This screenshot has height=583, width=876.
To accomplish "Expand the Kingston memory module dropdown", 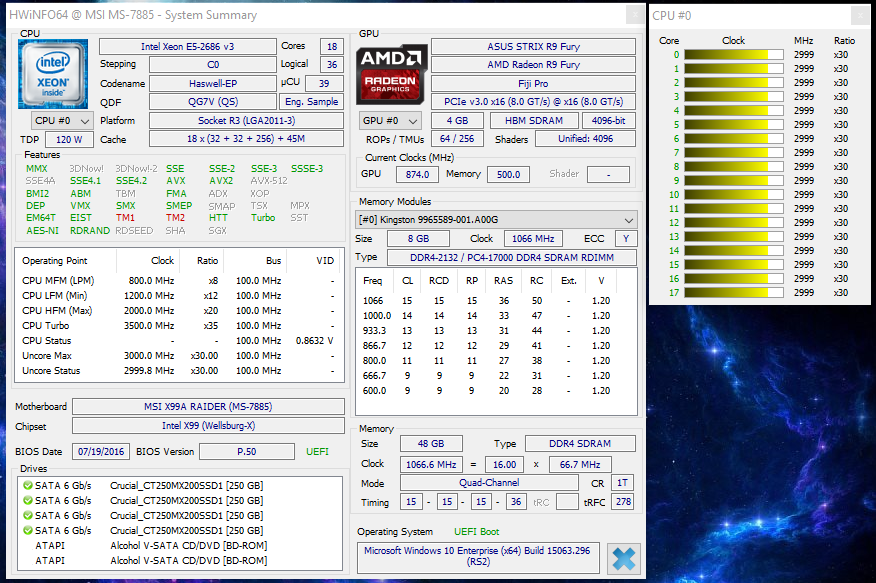I will [496, 219].
